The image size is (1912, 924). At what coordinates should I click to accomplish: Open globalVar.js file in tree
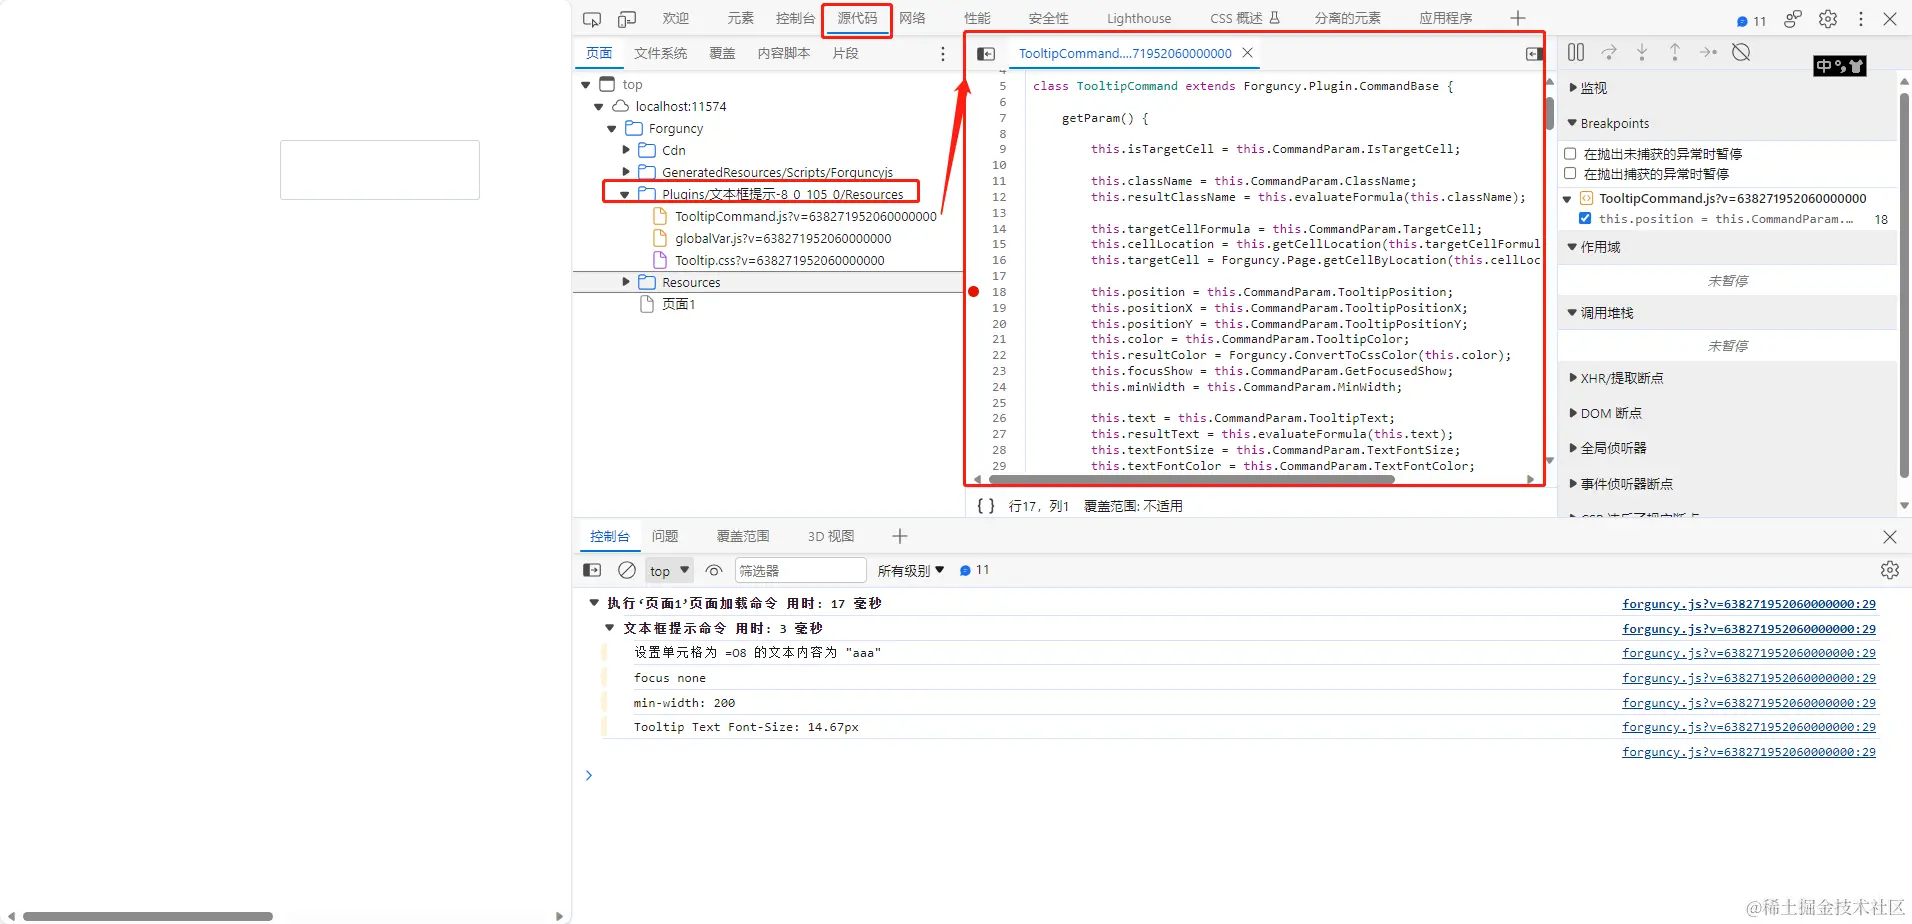[x=782, y=238]
